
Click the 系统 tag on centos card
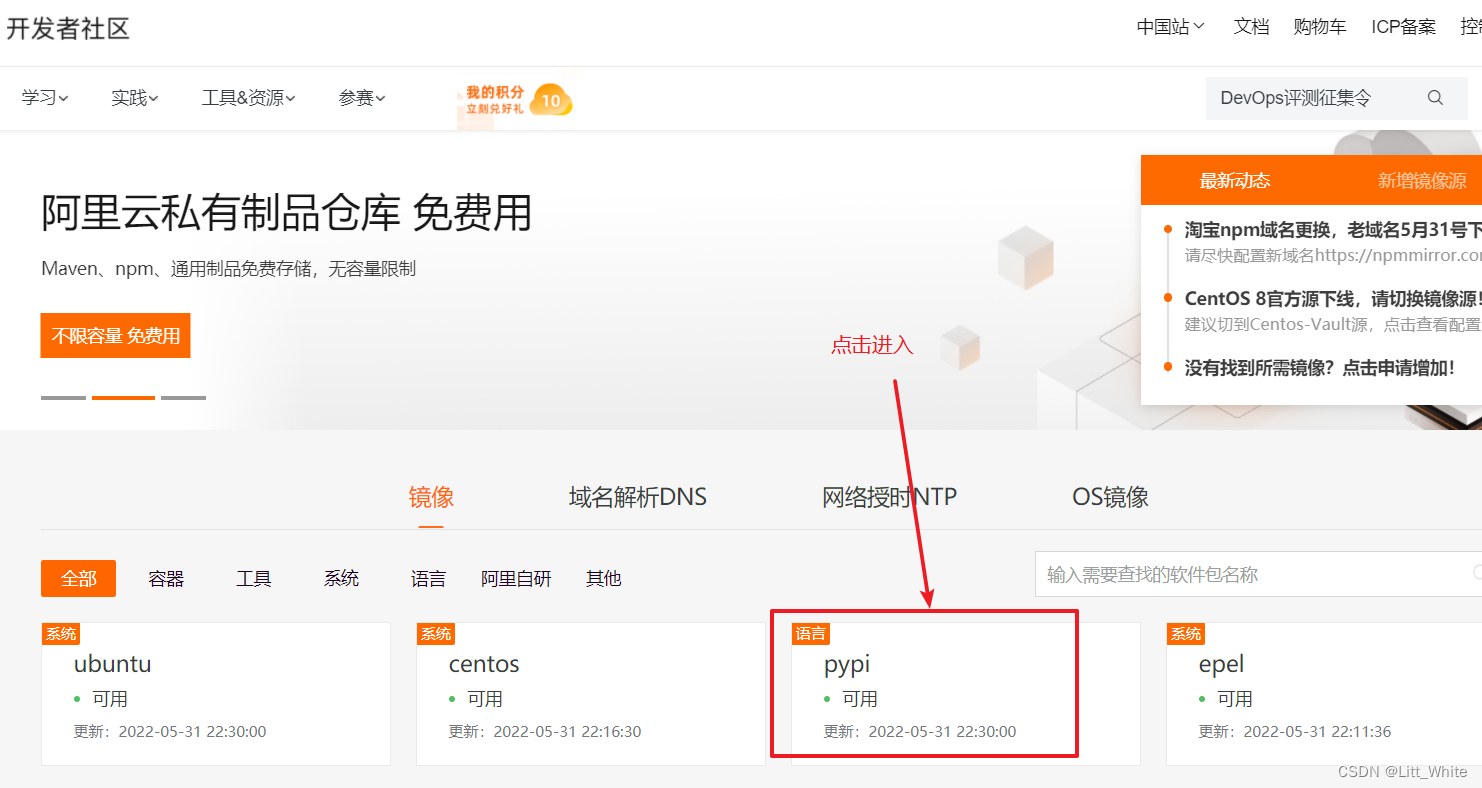[436, 634]
